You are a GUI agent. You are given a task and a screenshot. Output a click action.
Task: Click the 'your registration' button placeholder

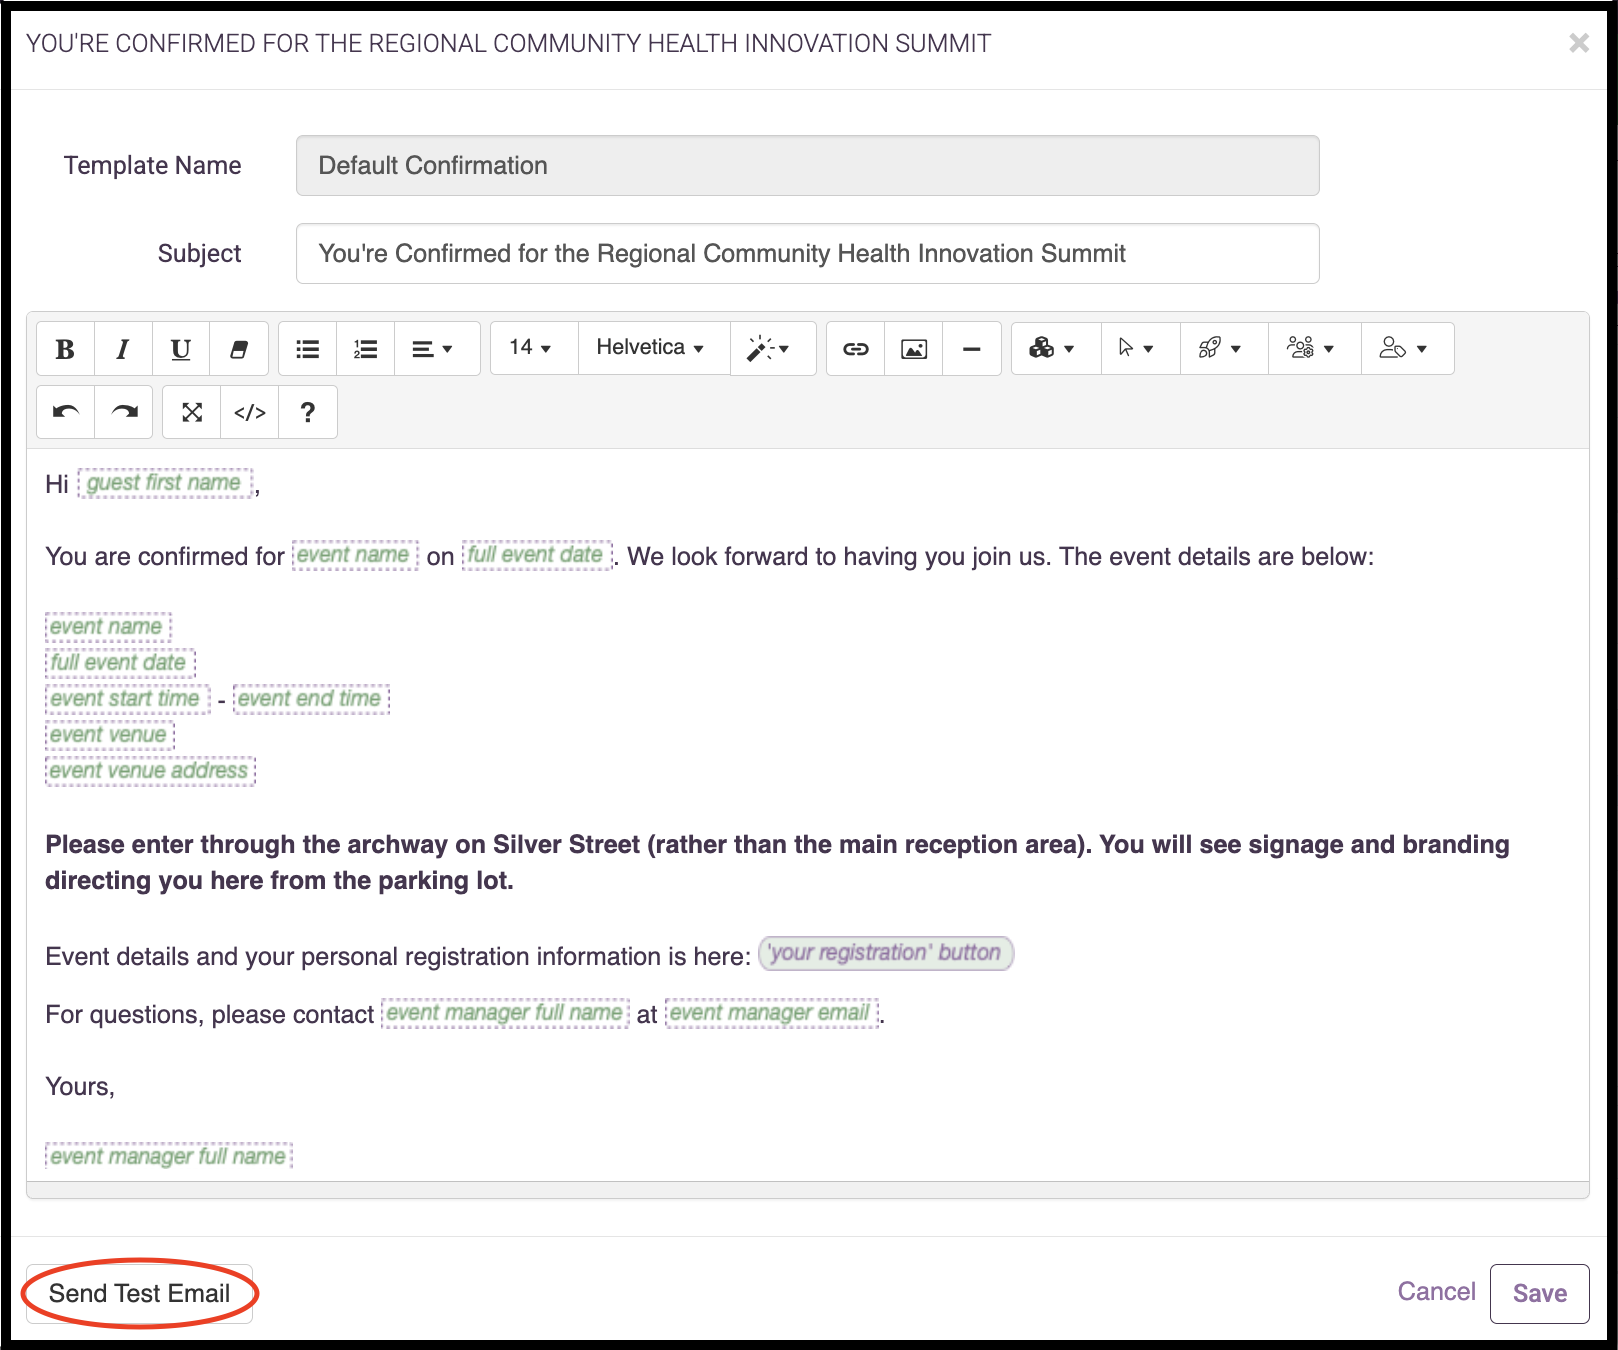coord(886,953)
